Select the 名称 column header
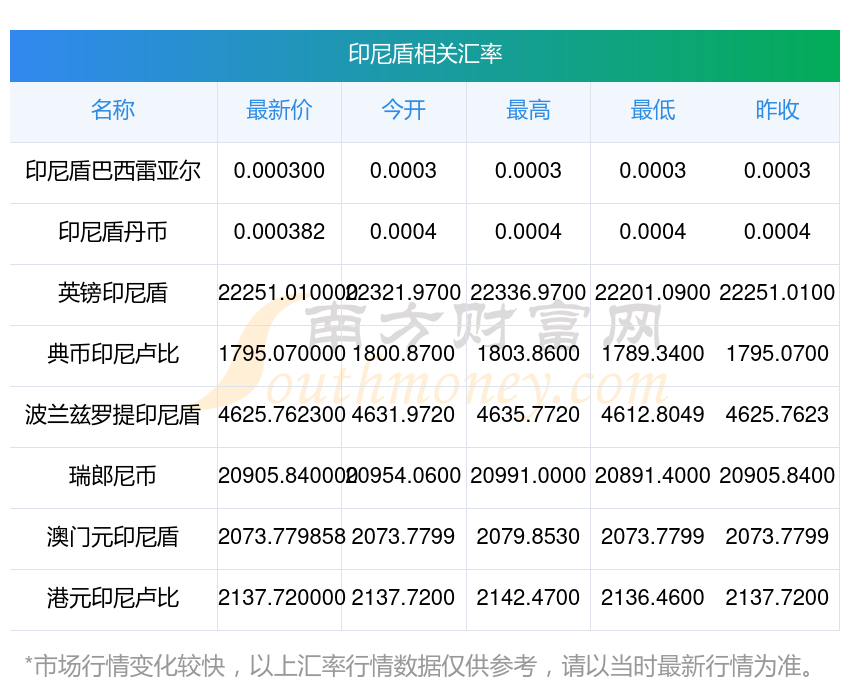 pyautogui.click(x=113, y=110)
